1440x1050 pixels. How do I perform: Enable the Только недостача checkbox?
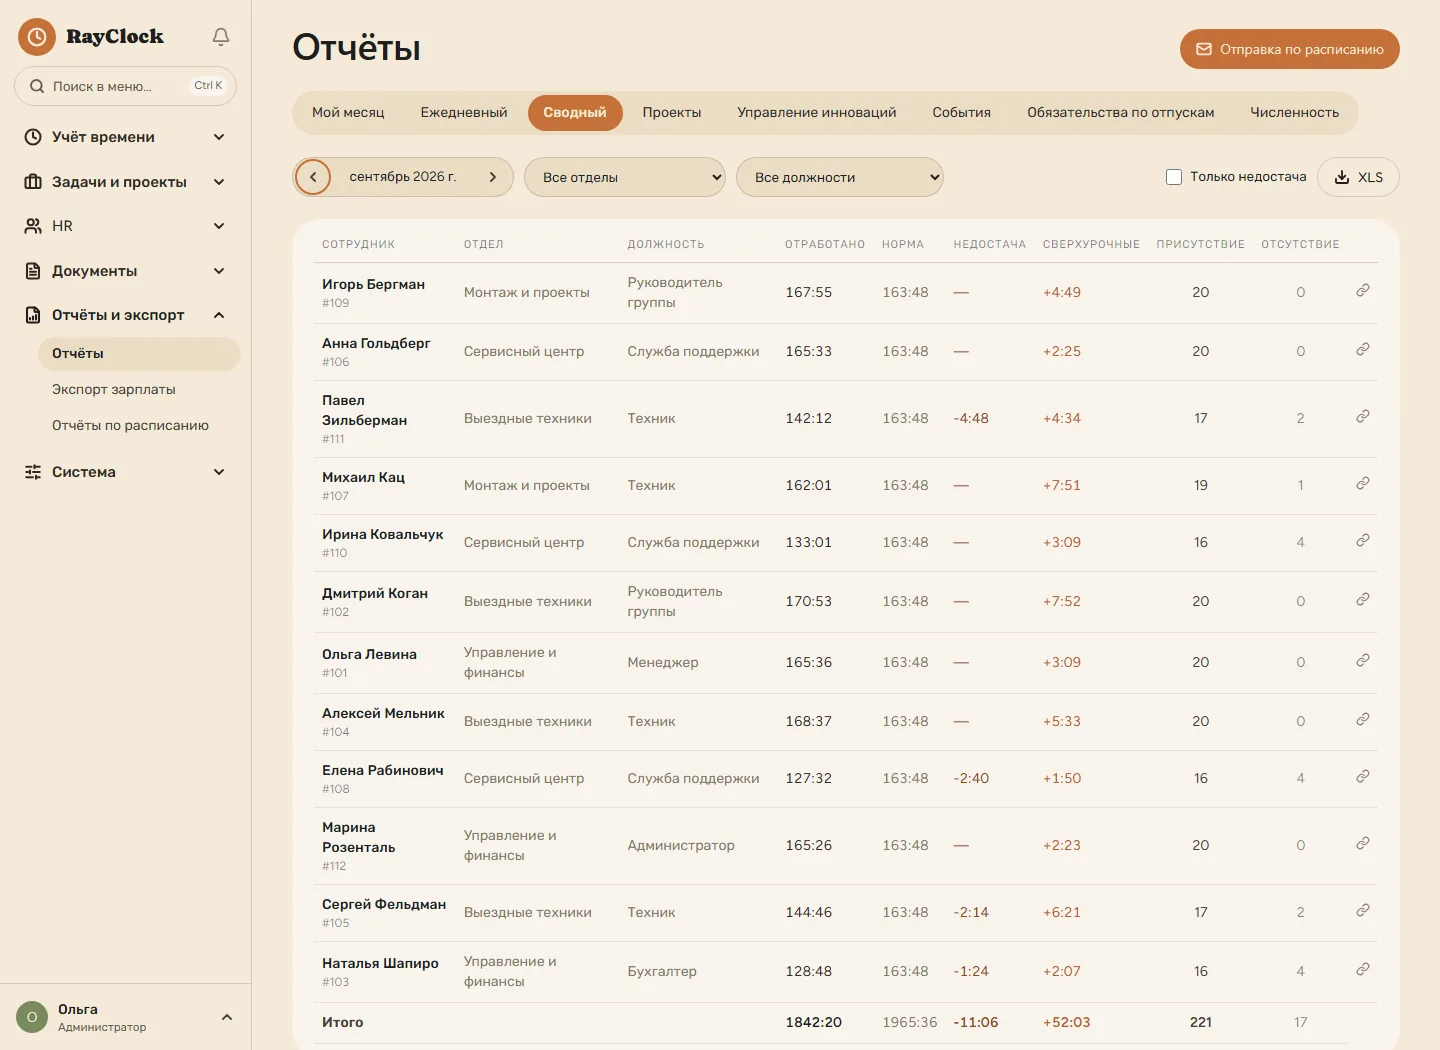coord(1174,177)
